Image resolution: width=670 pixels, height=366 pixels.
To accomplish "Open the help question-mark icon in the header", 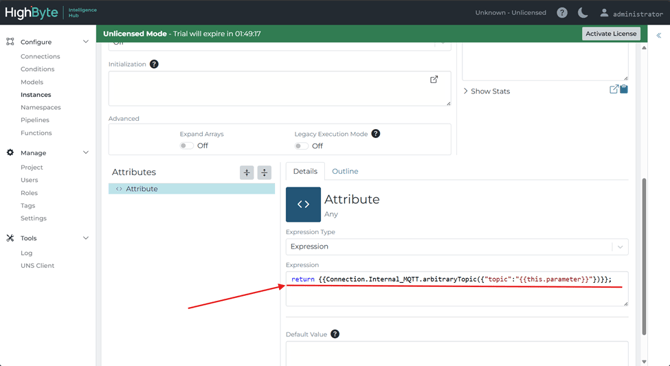I will point(562,13).
